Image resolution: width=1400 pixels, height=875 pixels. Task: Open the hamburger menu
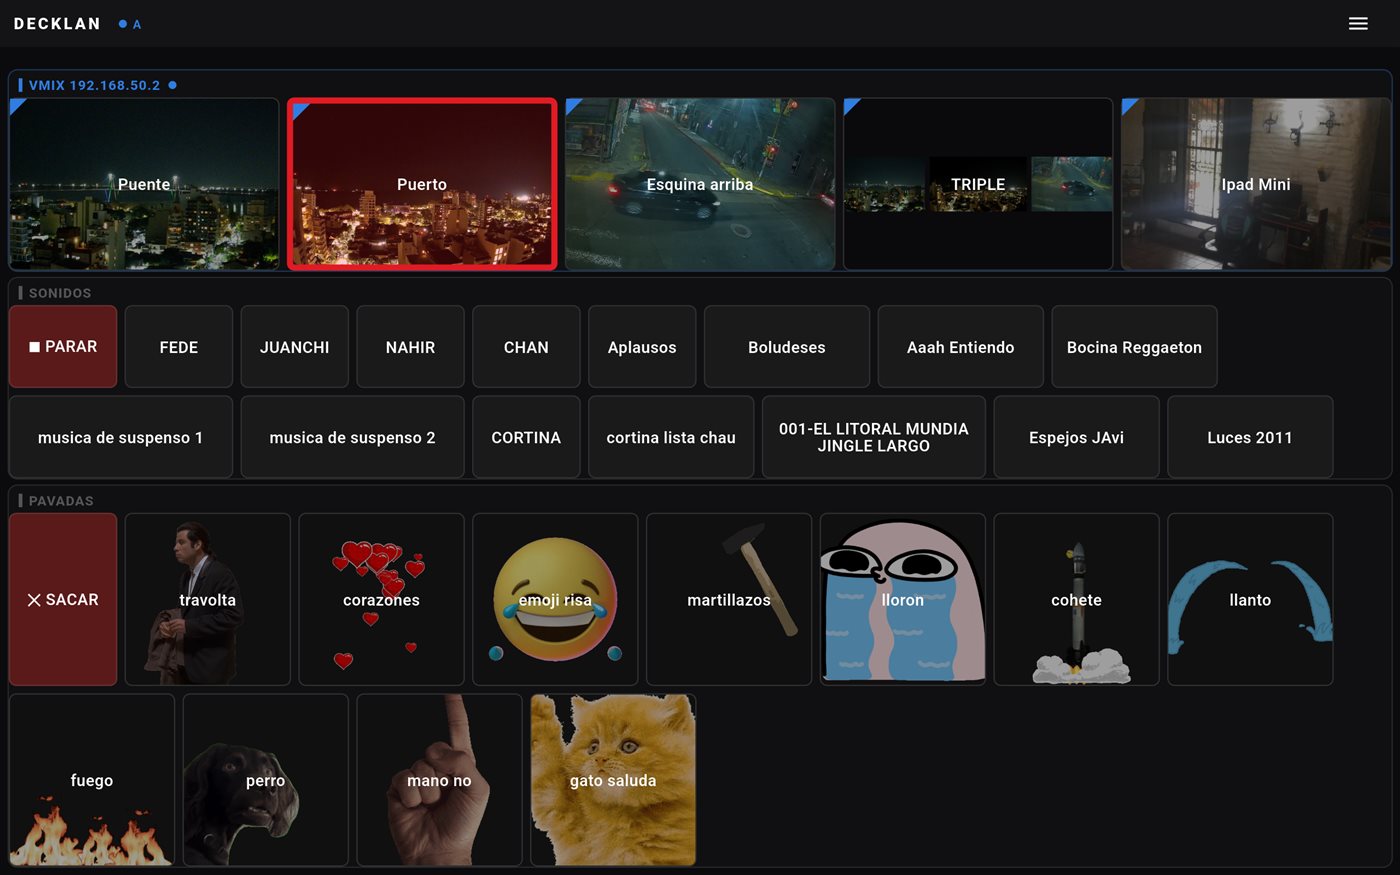point(1357,24)
